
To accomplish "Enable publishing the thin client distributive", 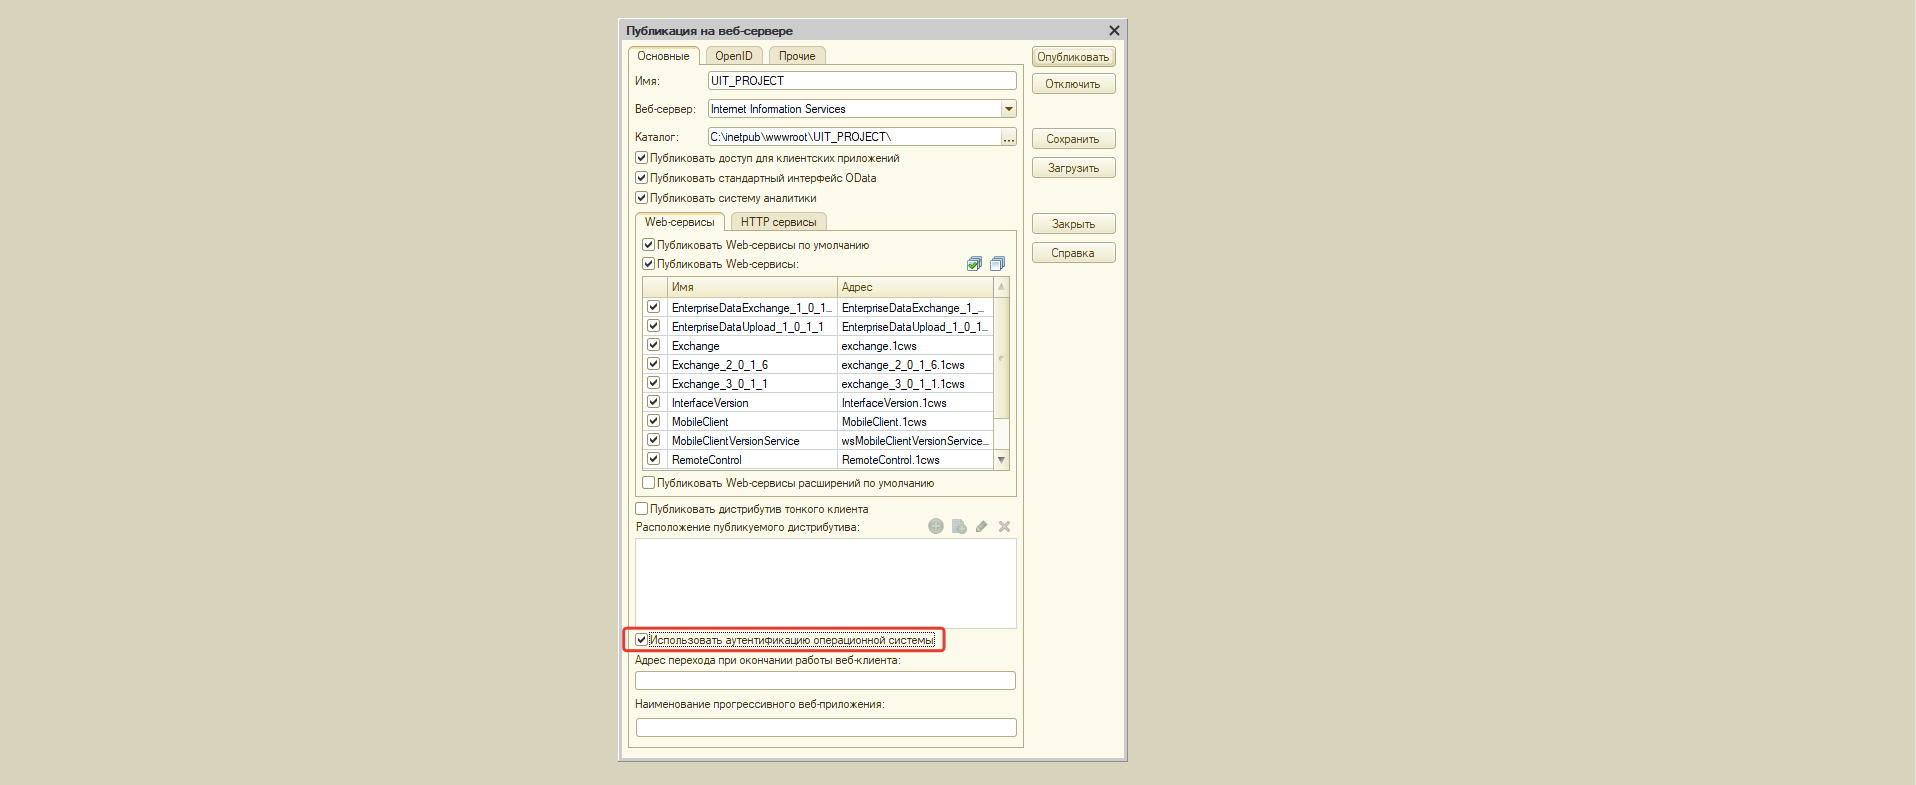I will pyautogui.click(x=642, y=509).
